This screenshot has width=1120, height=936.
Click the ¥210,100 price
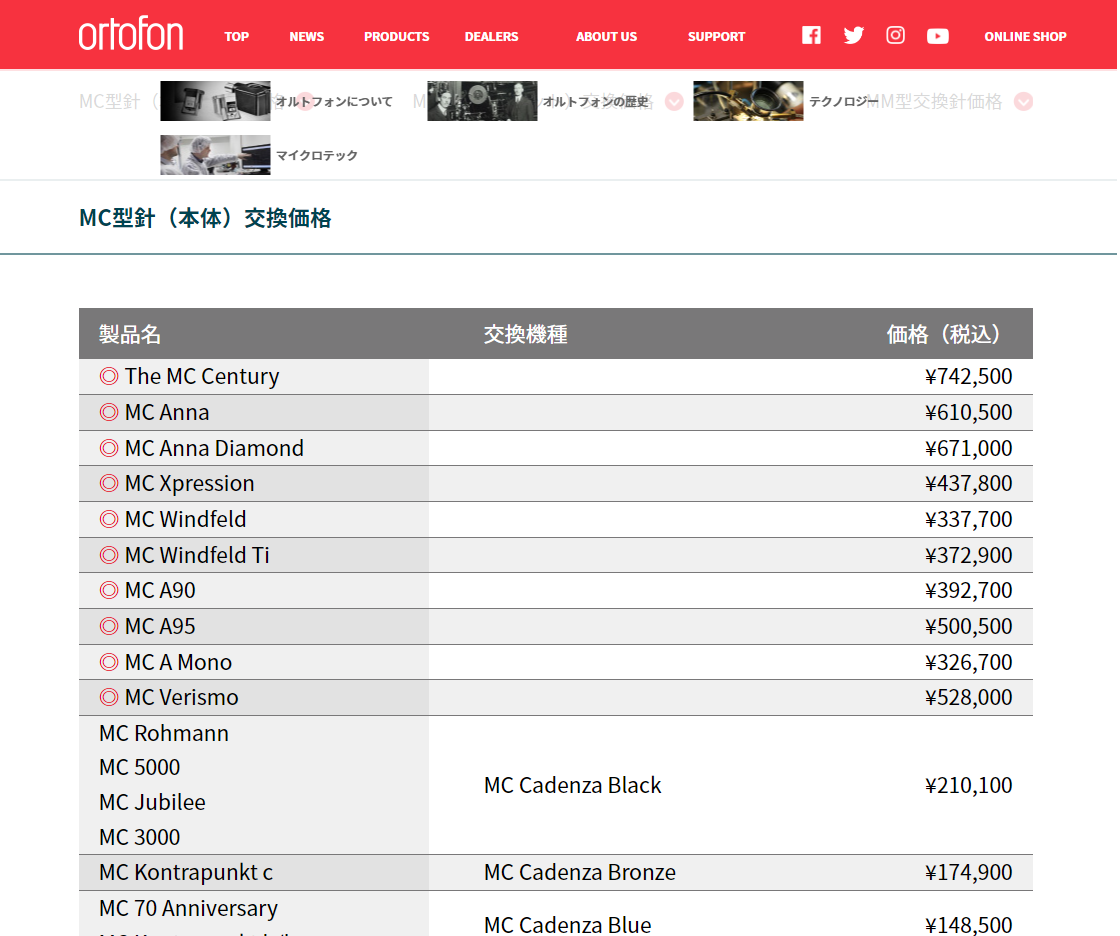969,785
